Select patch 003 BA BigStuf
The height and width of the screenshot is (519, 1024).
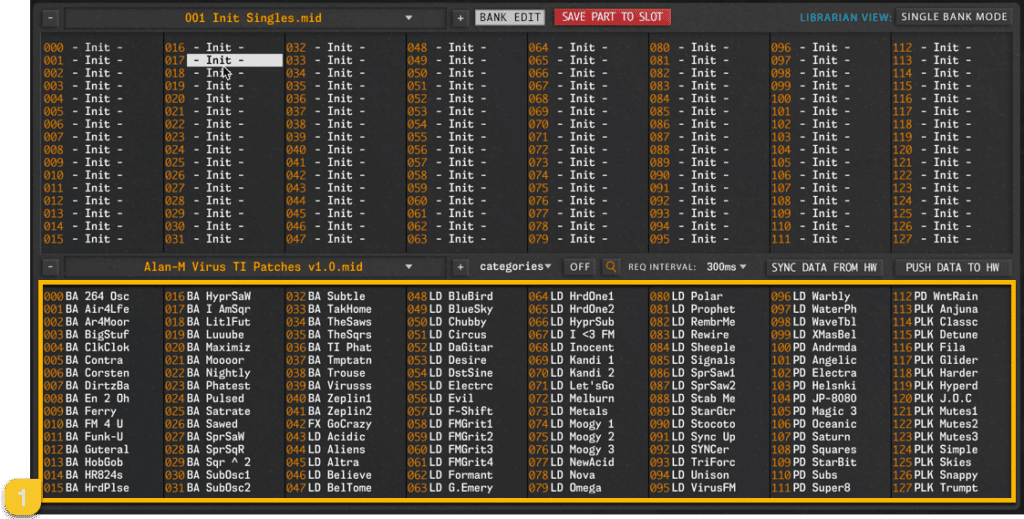coord(86,335)
